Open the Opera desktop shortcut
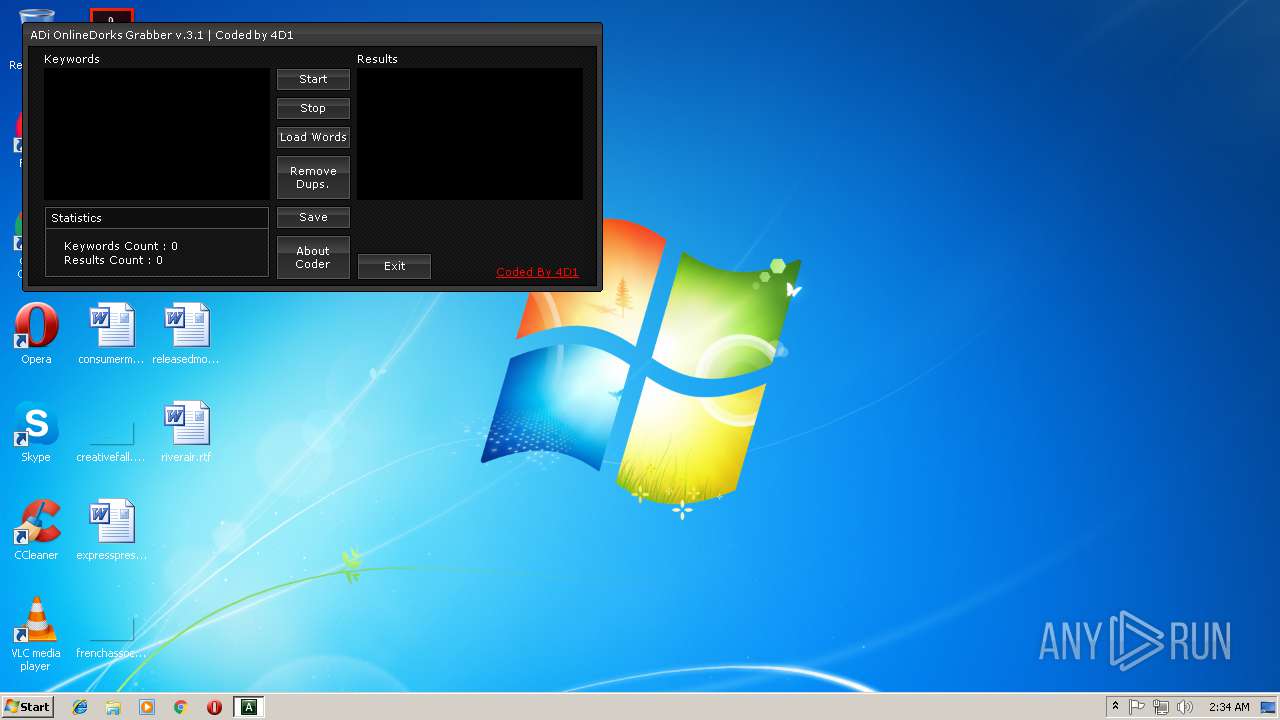This screenshot has height=720, width=1280. click(x=36, y=335)
